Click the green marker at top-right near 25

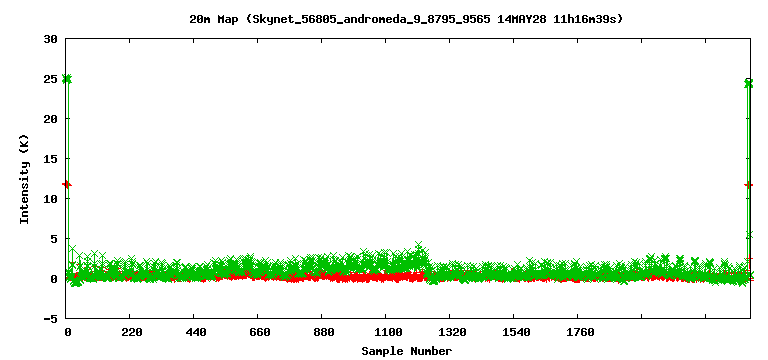tap(748, 83)
